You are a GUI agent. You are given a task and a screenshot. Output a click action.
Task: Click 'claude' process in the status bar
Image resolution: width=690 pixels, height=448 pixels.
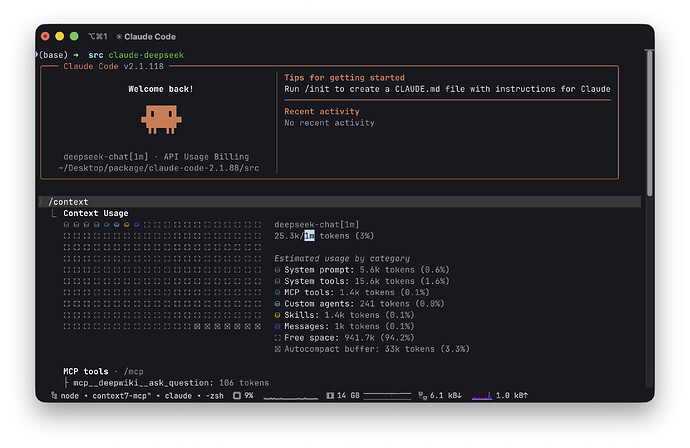tap(178, 396)
